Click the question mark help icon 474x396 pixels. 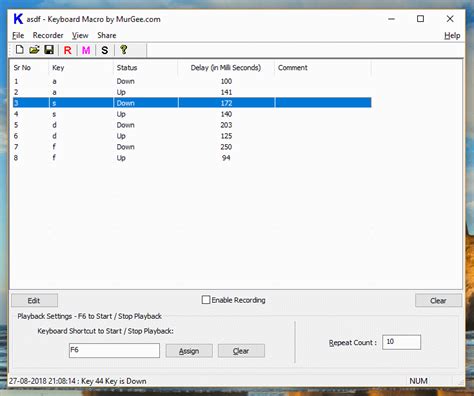coord(124,50)
